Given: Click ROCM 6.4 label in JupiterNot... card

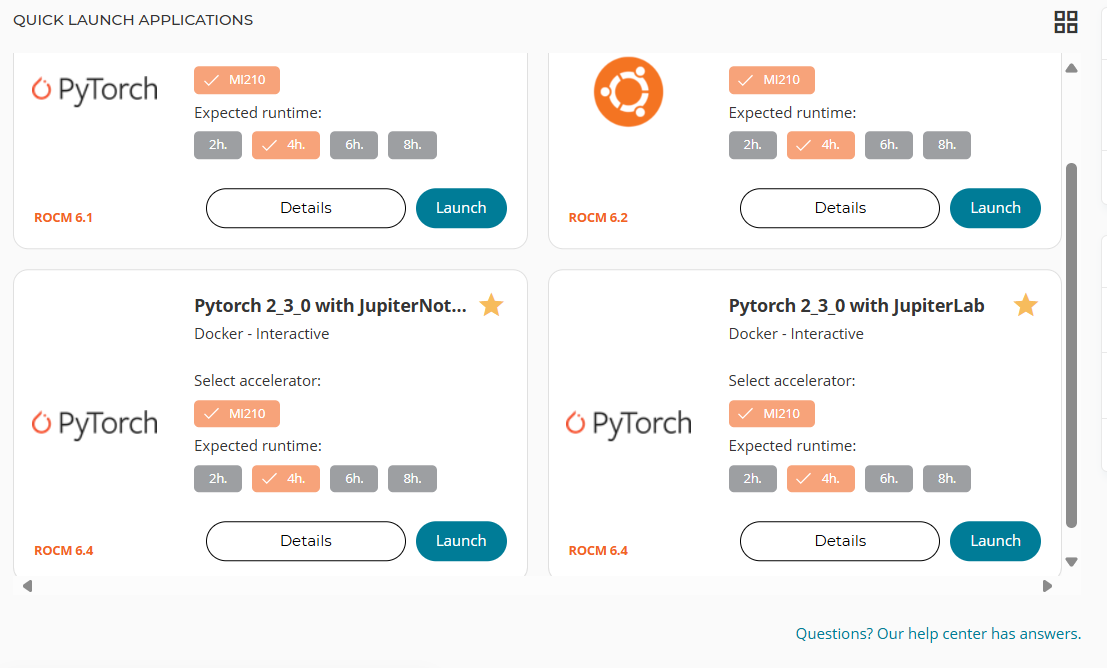Looking at the screenshot, I should pos(64,551).
